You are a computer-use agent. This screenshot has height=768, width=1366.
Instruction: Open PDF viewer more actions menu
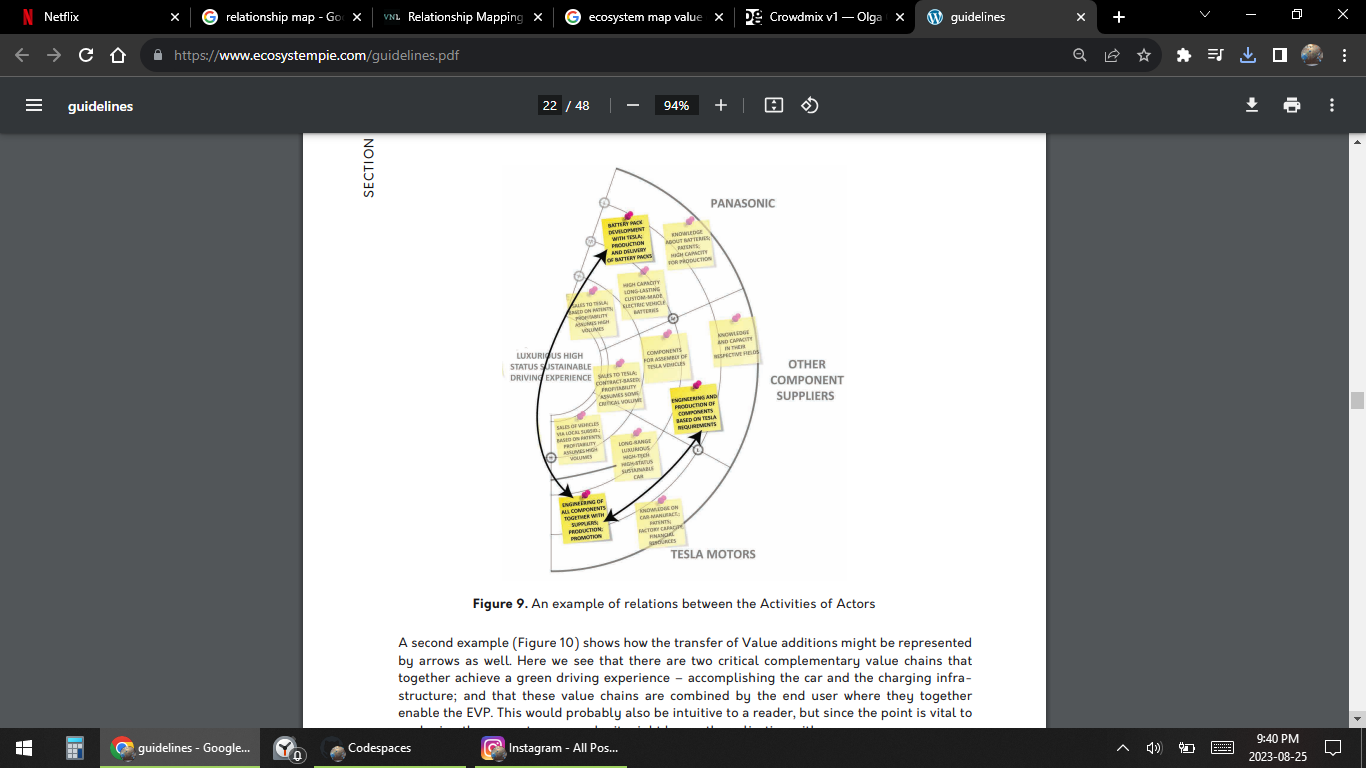(x=1331, y=105)
